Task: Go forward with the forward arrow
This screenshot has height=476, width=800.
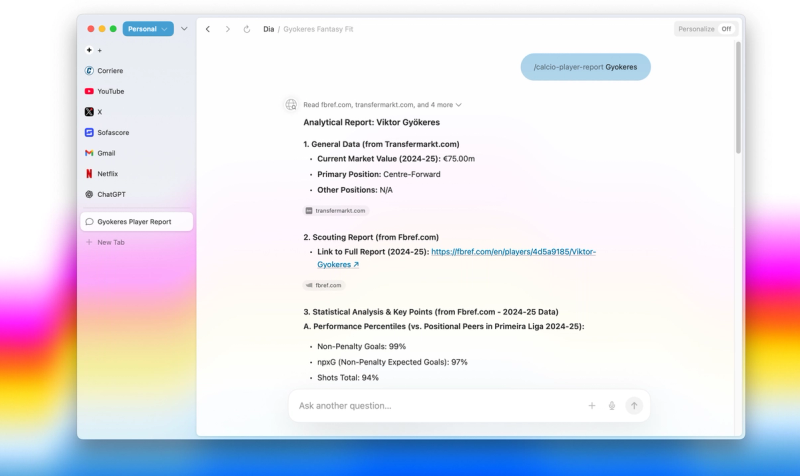Action: (x=228, y=29)
